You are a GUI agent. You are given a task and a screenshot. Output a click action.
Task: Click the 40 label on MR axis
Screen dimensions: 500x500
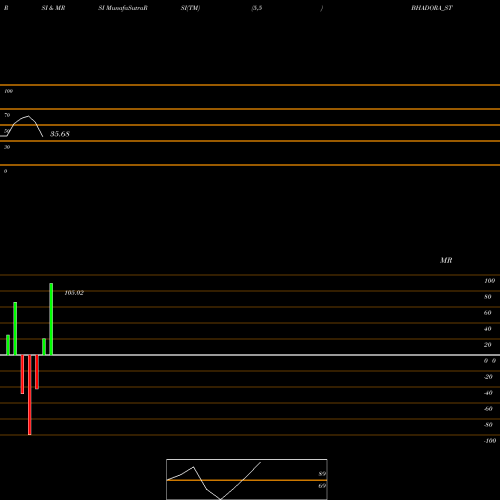point(488,329)
